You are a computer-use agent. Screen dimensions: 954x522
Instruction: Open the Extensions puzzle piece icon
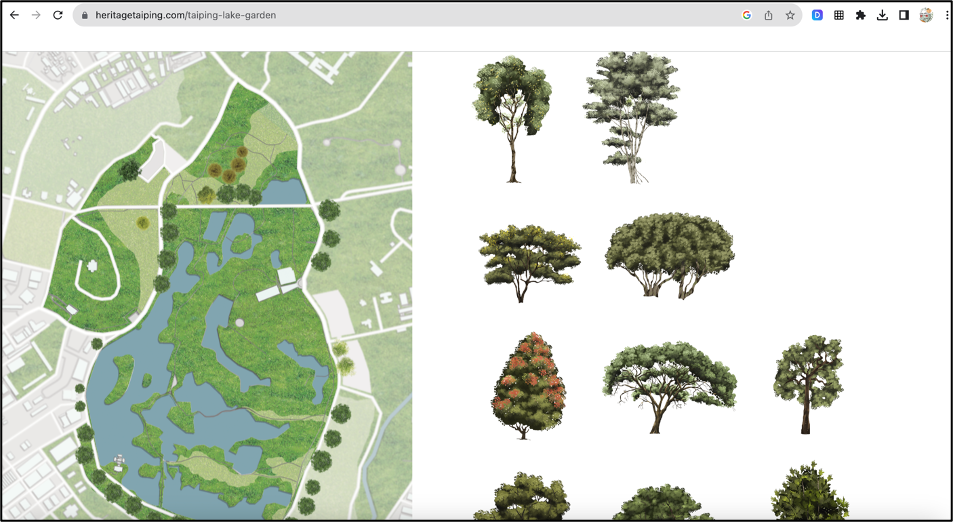(x=860, y=16)
